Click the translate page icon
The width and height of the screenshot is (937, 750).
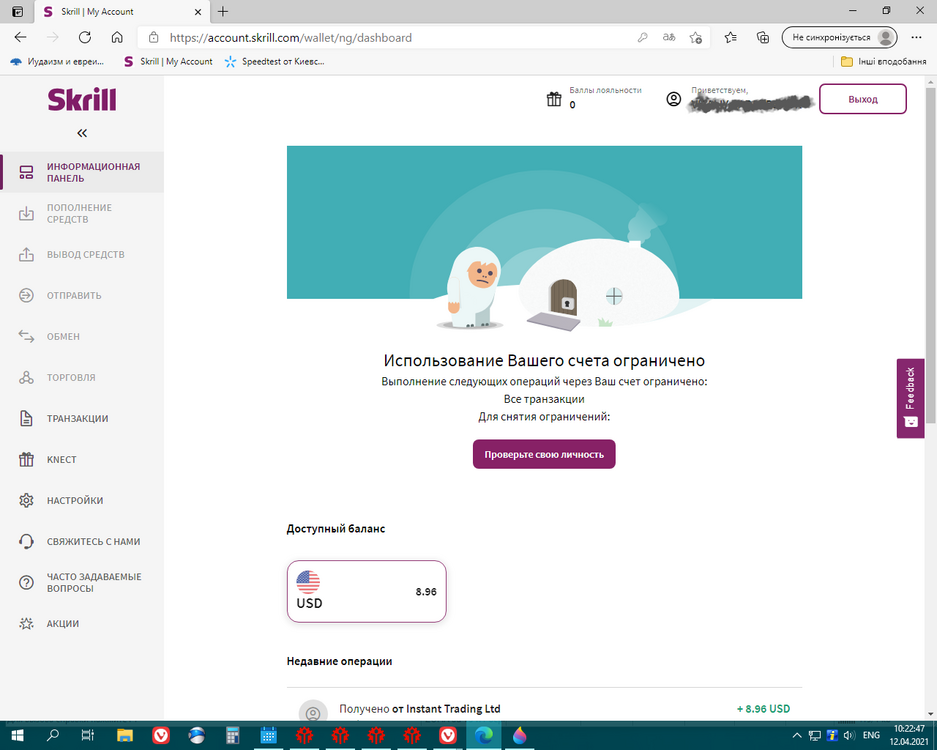(x=669, y=38)
